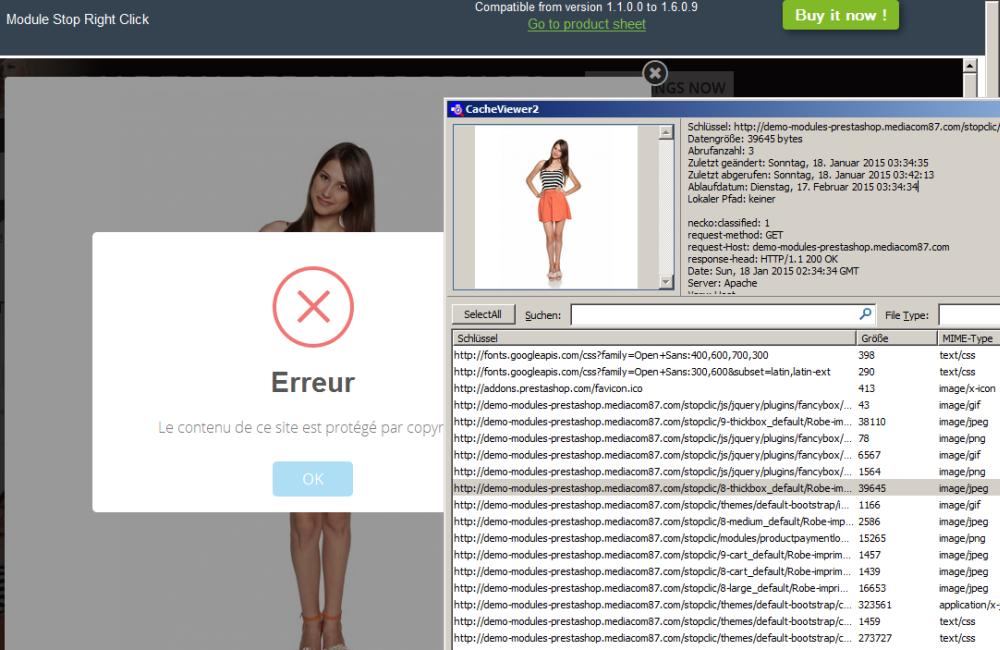The image size is (1000, 650).
Task: Select the productpaymentlo row sized 15265
Action: (726, 538)
